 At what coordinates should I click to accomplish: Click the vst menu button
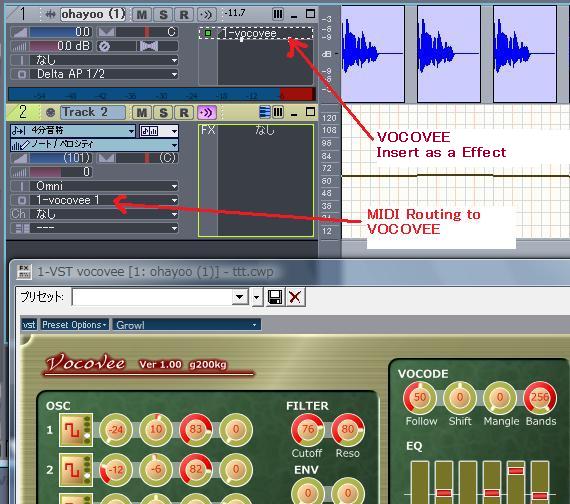click(29, 325)
